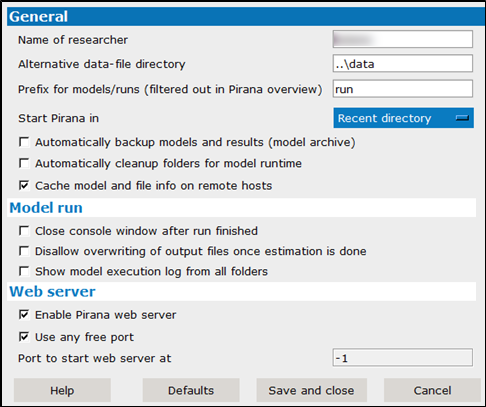
Task: Click the Port to start web server at label
Action: tap(95, 358)
